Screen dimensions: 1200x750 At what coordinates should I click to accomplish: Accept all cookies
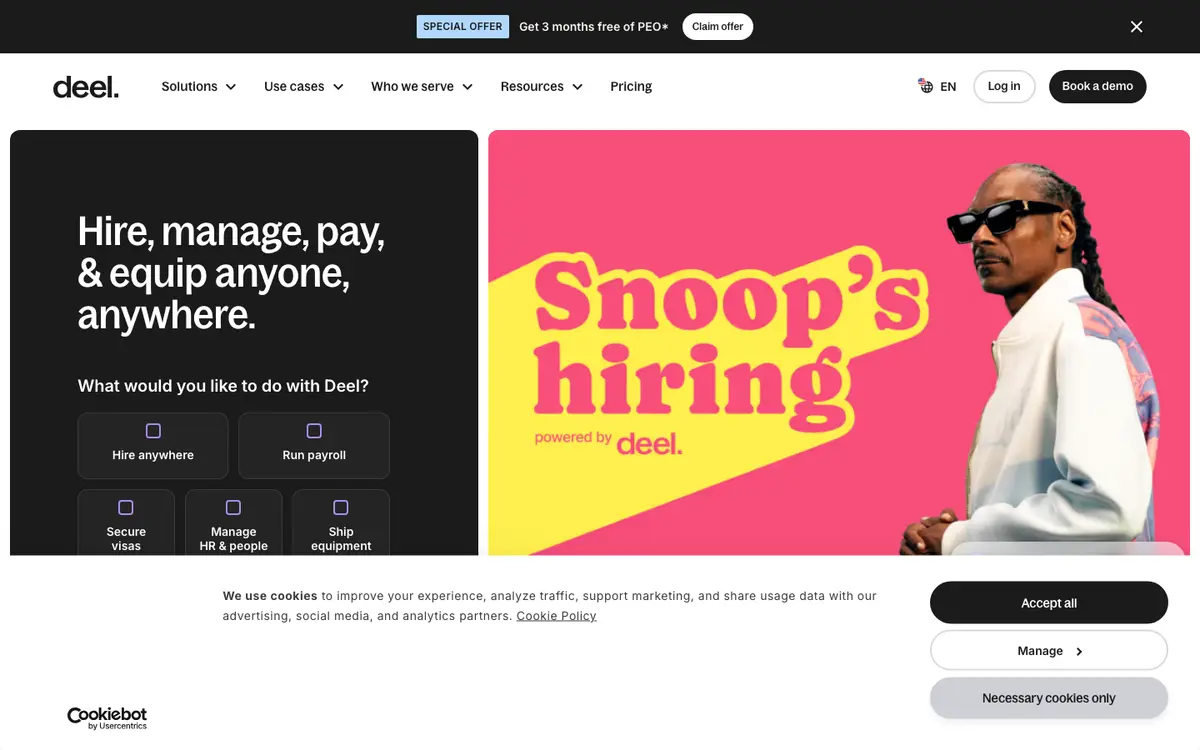1049,603
